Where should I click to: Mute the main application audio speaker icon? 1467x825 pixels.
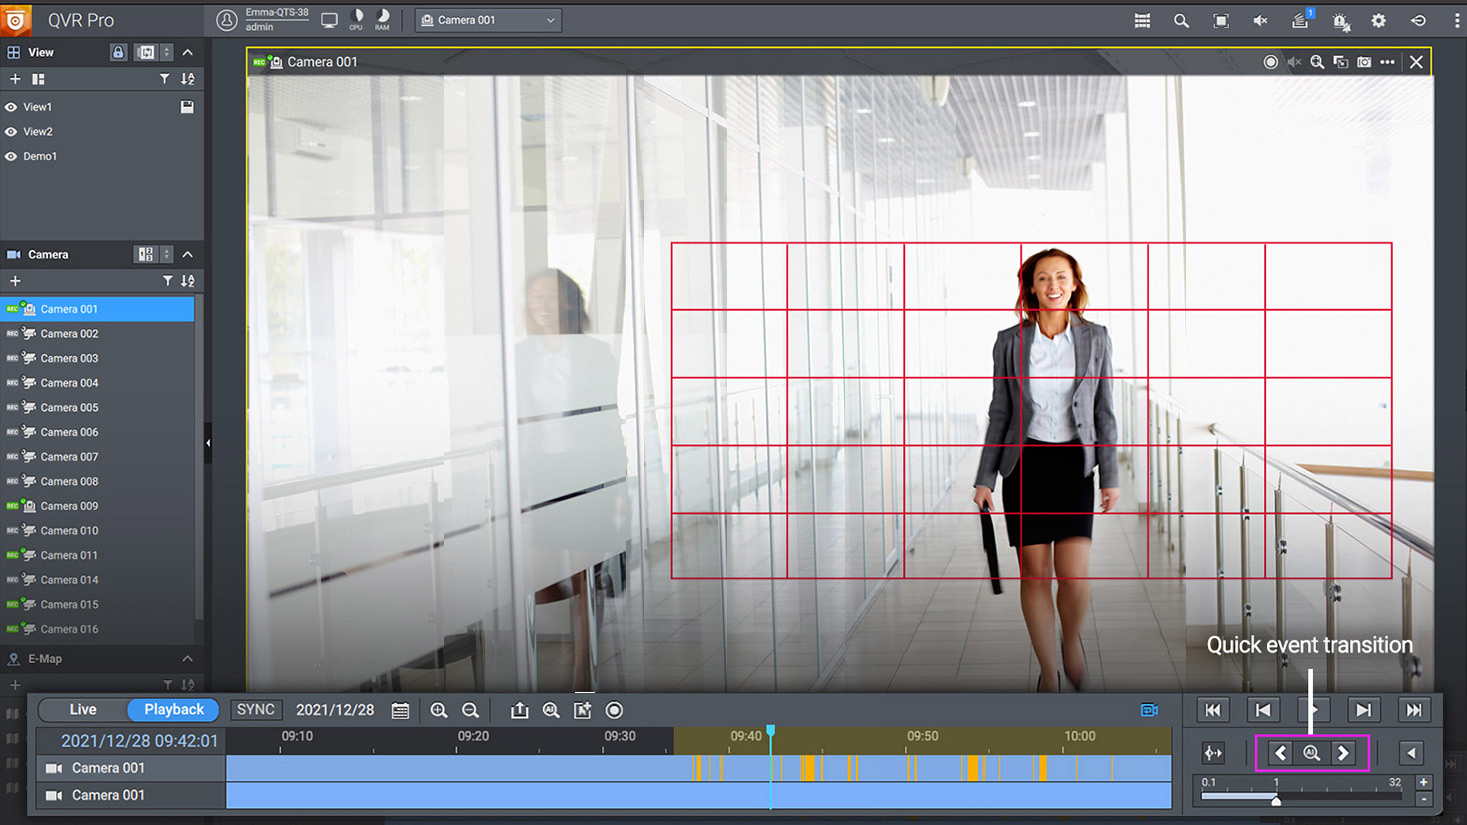point(1260,20)
